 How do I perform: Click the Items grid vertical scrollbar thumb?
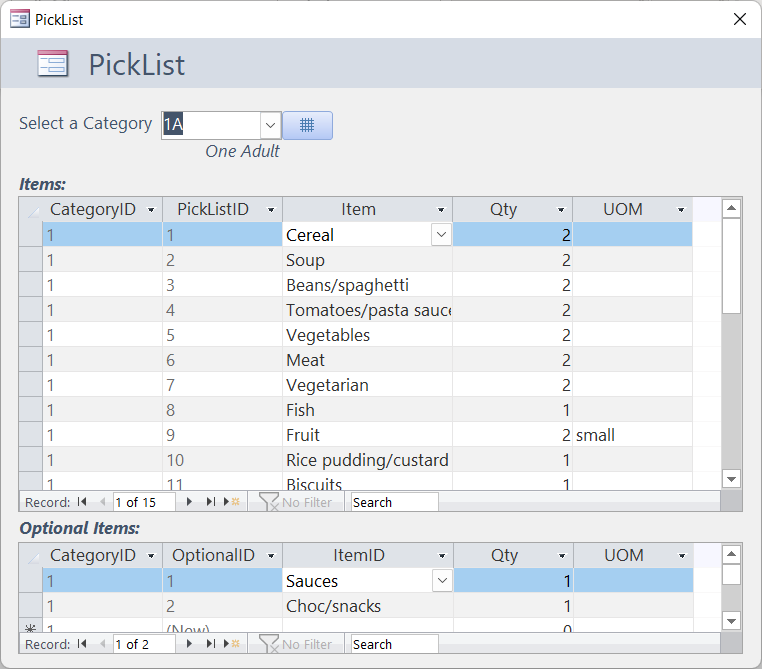pyautogui.click(x=731, y=265)
